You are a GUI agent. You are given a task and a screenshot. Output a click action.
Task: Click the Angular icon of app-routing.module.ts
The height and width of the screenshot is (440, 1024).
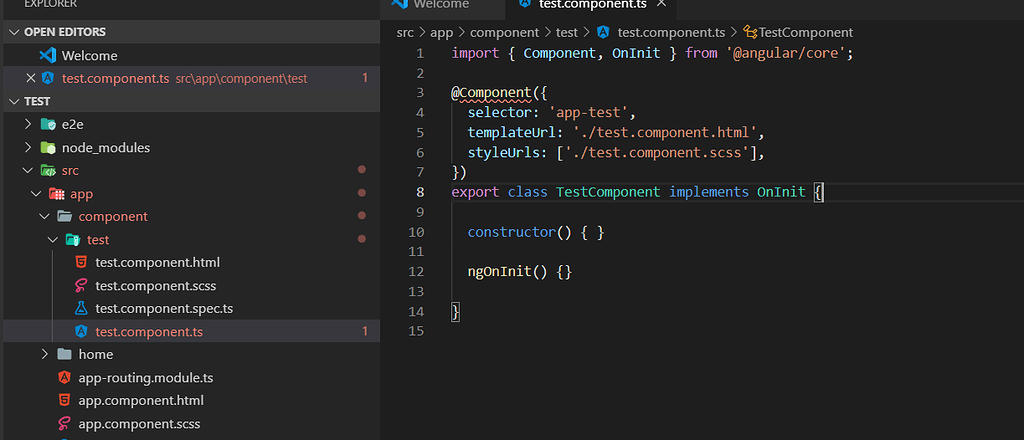pyautogui.click(x=64, y=377)
